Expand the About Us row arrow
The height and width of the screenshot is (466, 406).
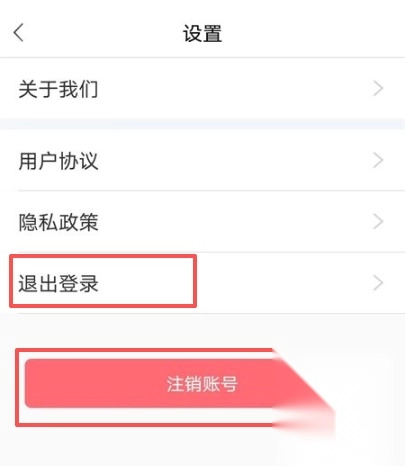(378, 89)
